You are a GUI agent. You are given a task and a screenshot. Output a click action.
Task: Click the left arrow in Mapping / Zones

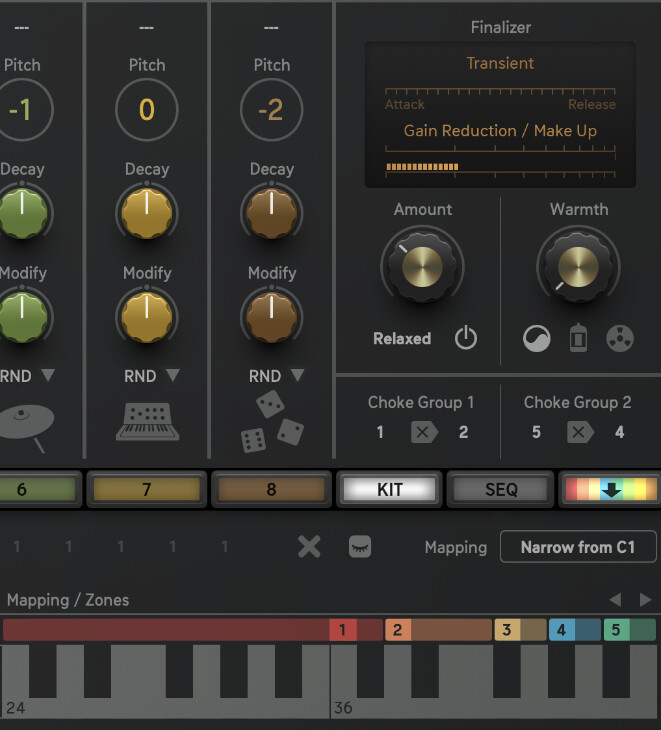pyautogui.click(x=615, y=600)
